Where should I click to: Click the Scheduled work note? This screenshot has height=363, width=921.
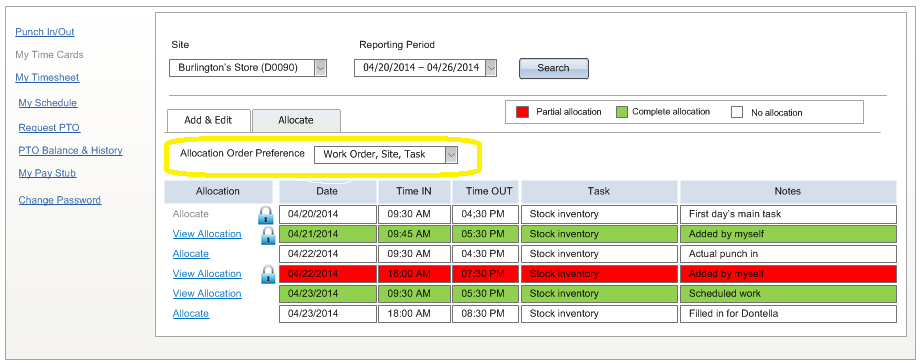point(788,294)
